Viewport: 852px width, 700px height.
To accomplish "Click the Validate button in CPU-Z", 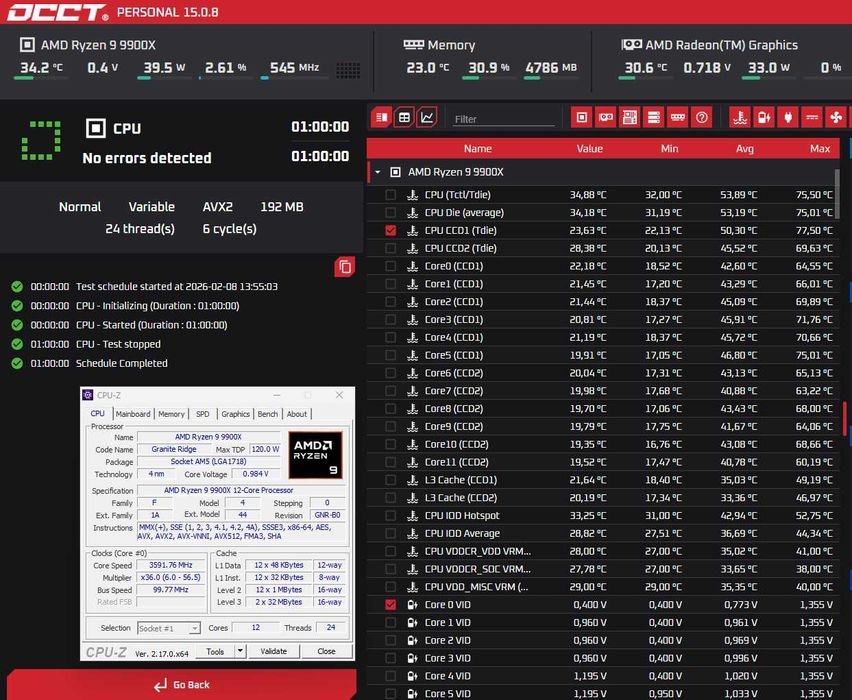I will pos(273,651).
